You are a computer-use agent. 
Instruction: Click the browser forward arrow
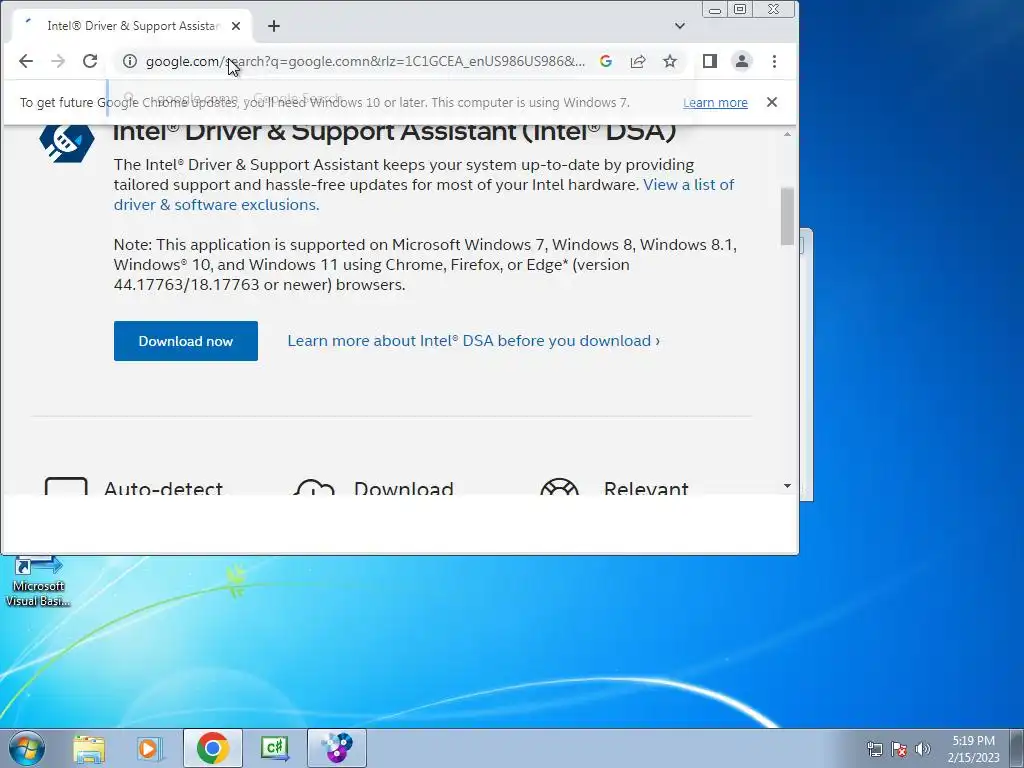tap(57, 61)
